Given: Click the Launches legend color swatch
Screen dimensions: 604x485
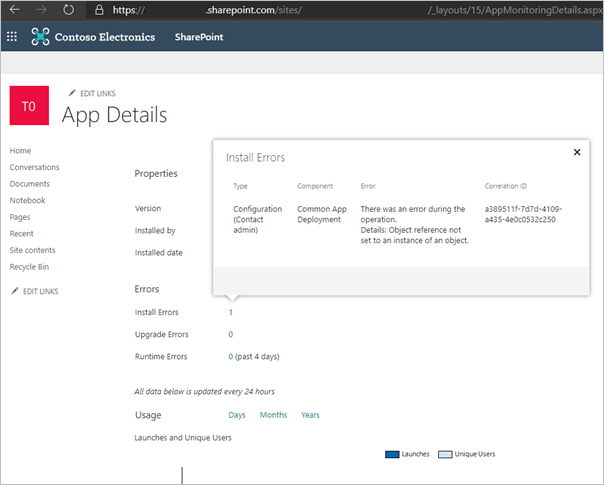Looking at the screenshot, I should pos(392,455).
